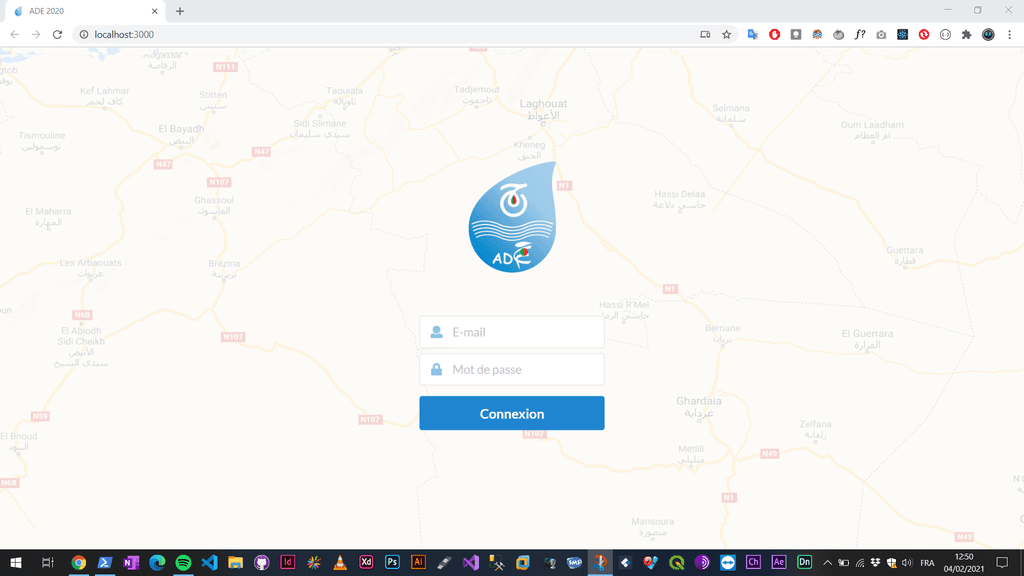Launch Adobe XD from the taskbar
This screenshot has height=576, width=1024.
(x=366, y=562)
